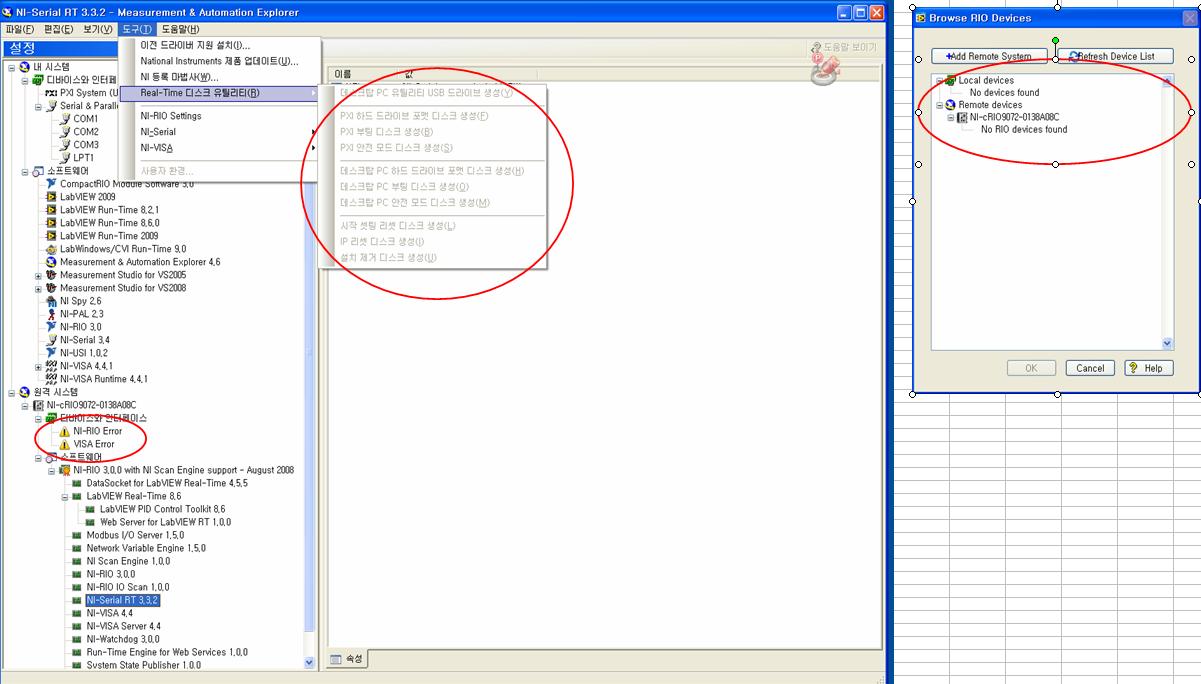Switch to the 속성 tab
The width and height of the screenshot is (1201, 684).
[347, 659]
